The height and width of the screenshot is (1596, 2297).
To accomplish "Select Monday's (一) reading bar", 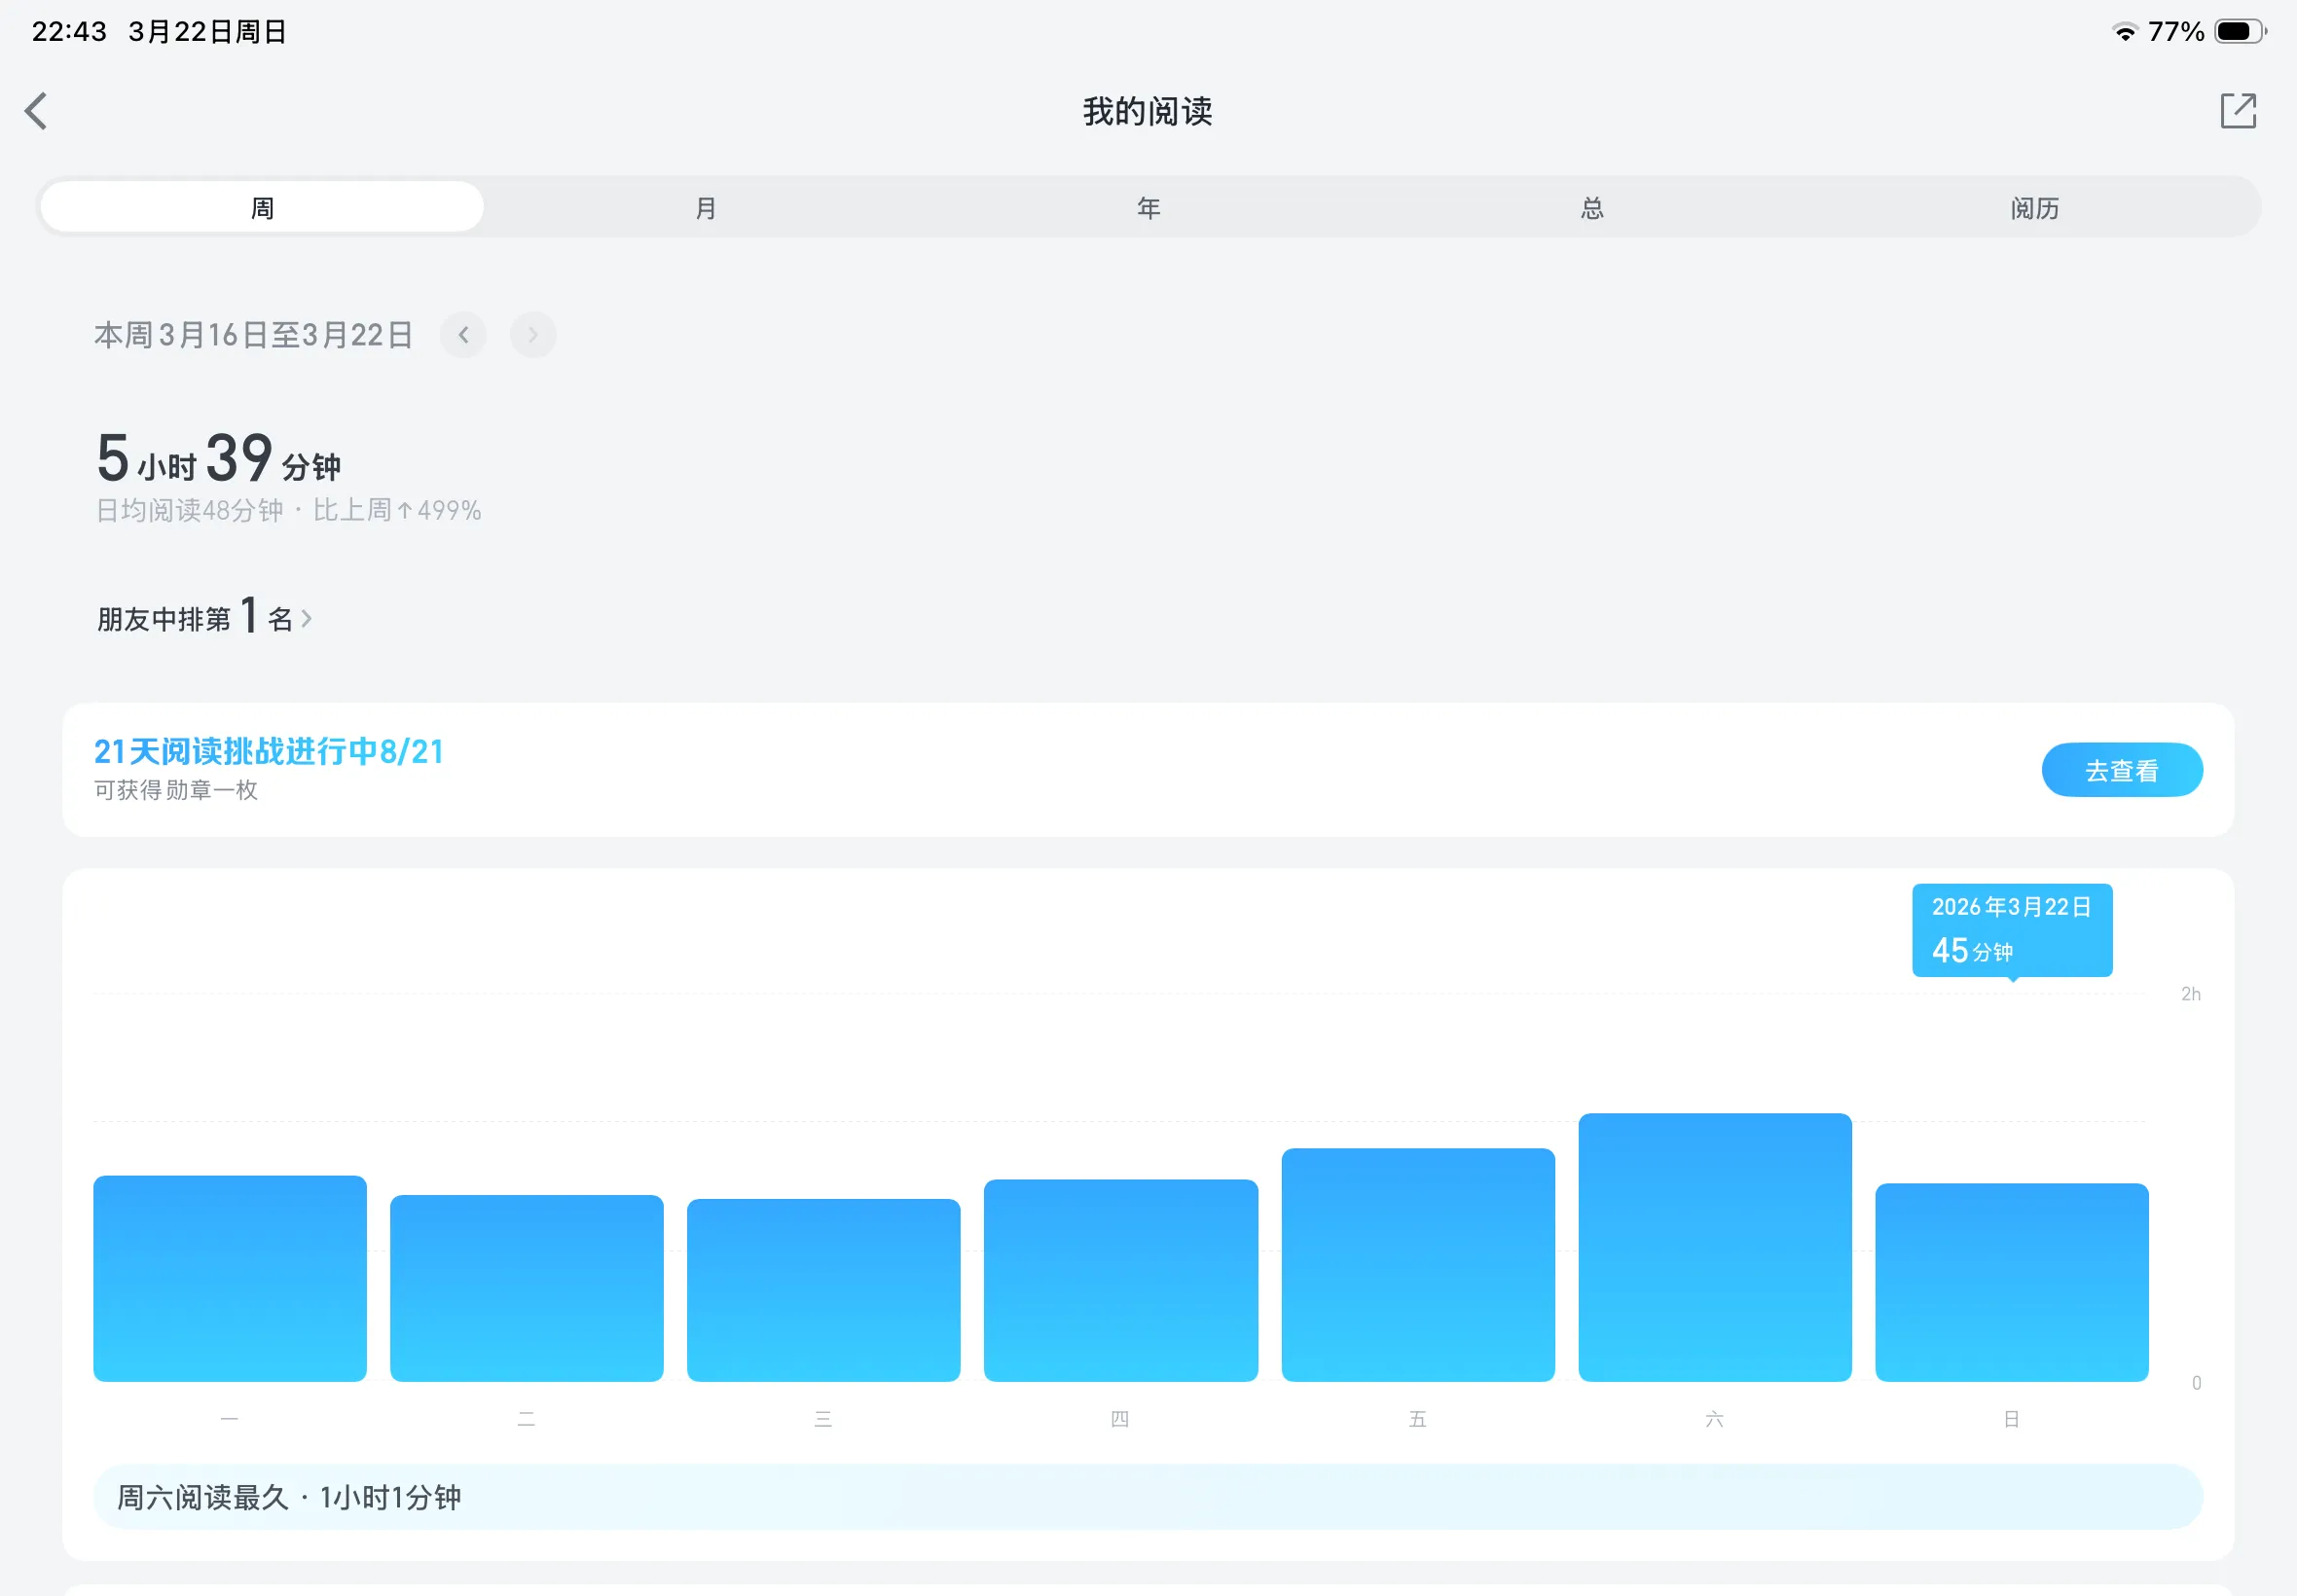I will (230, 1278).
